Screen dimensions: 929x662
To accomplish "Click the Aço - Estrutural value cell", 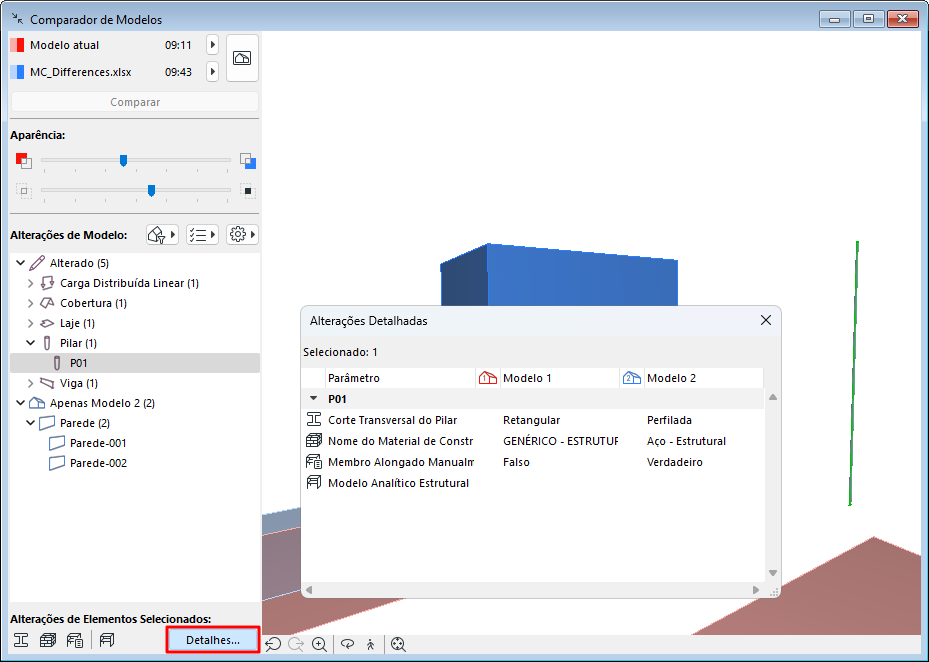I will (x=686, y=441).
